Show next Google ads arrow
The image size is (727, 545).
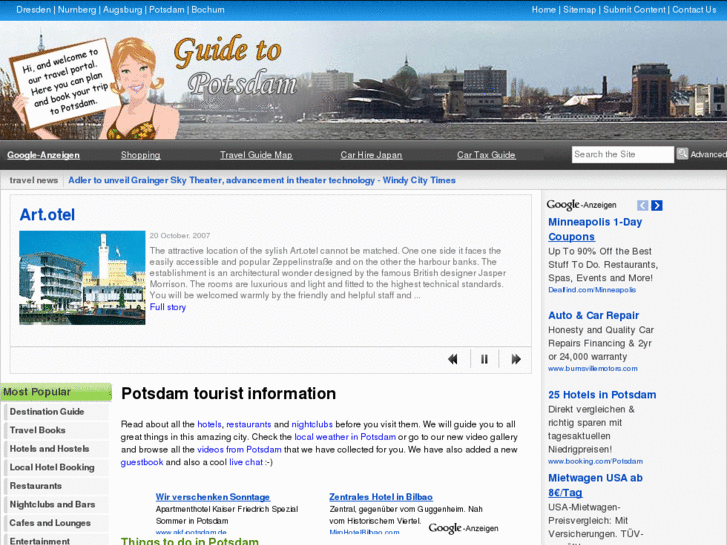click(x=657, y=205)
